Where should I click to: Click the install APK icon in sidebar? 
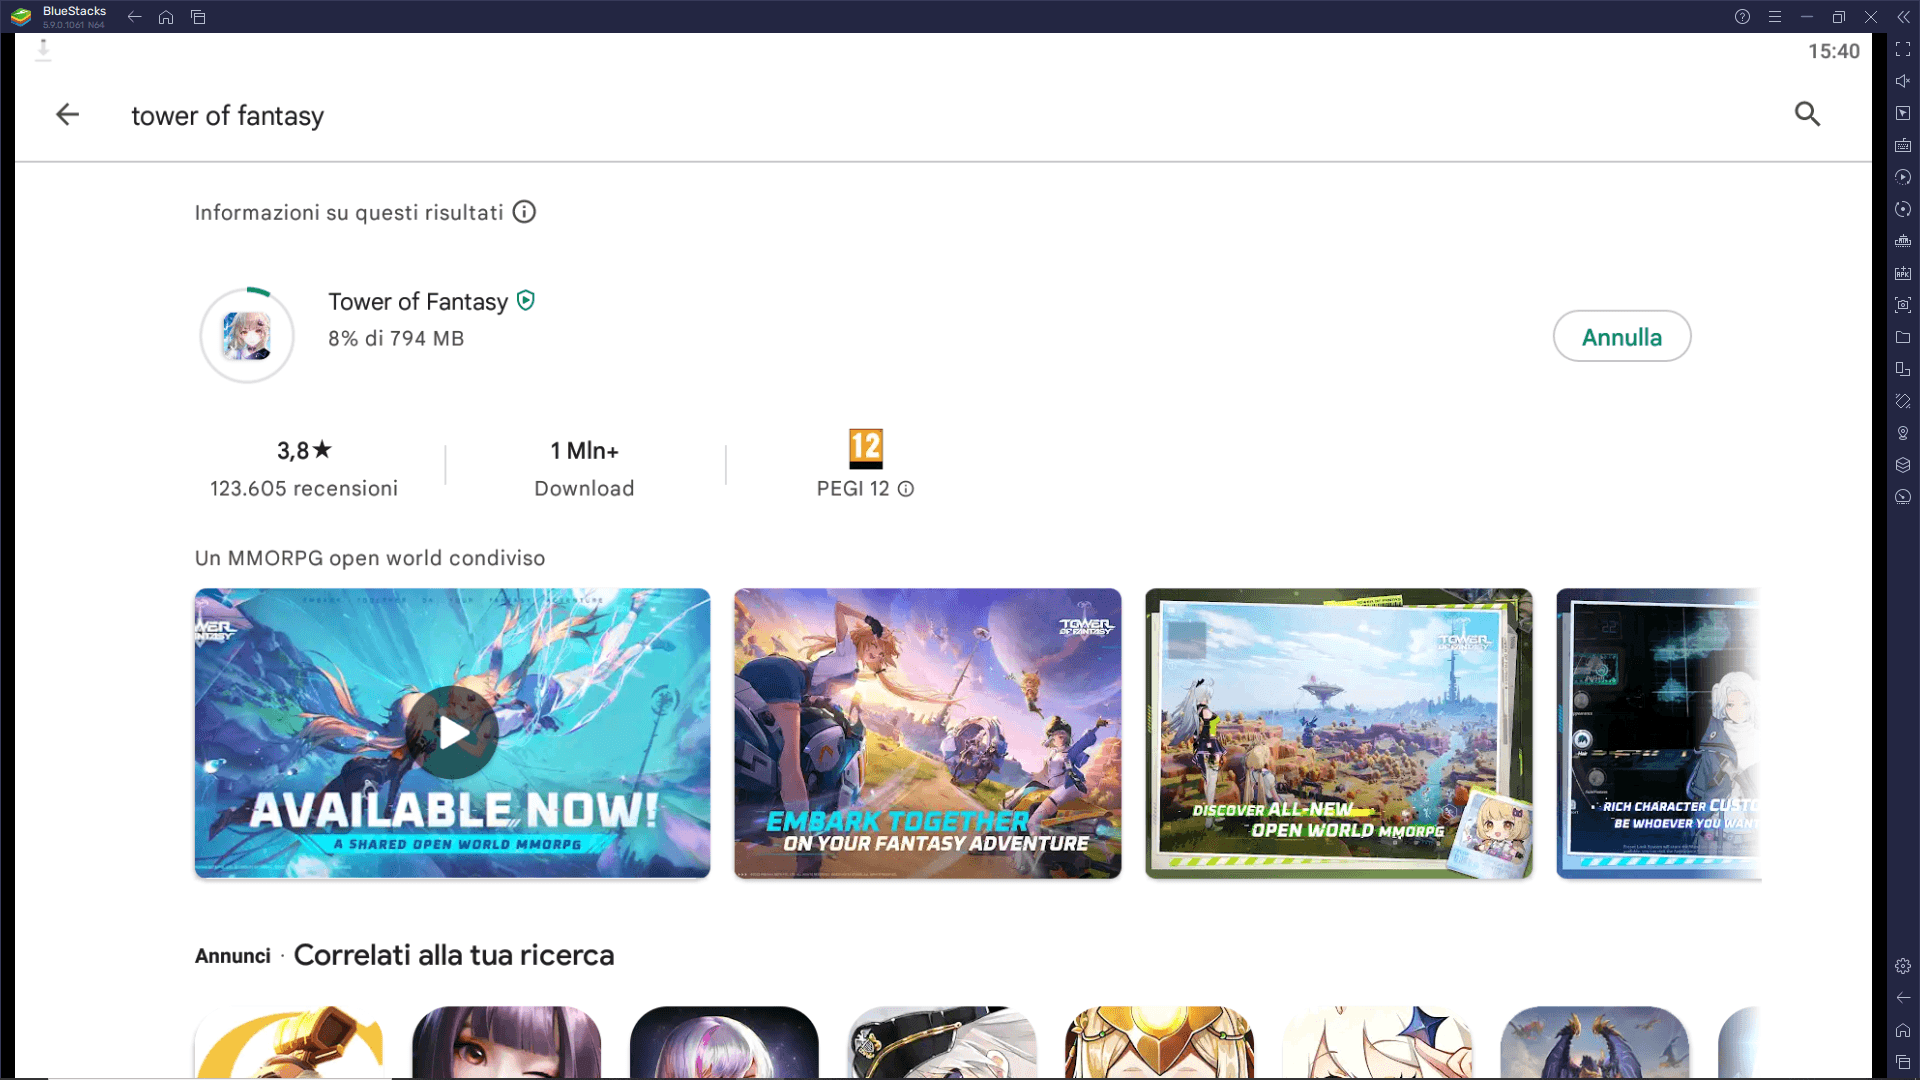(x=1903, y=273)
